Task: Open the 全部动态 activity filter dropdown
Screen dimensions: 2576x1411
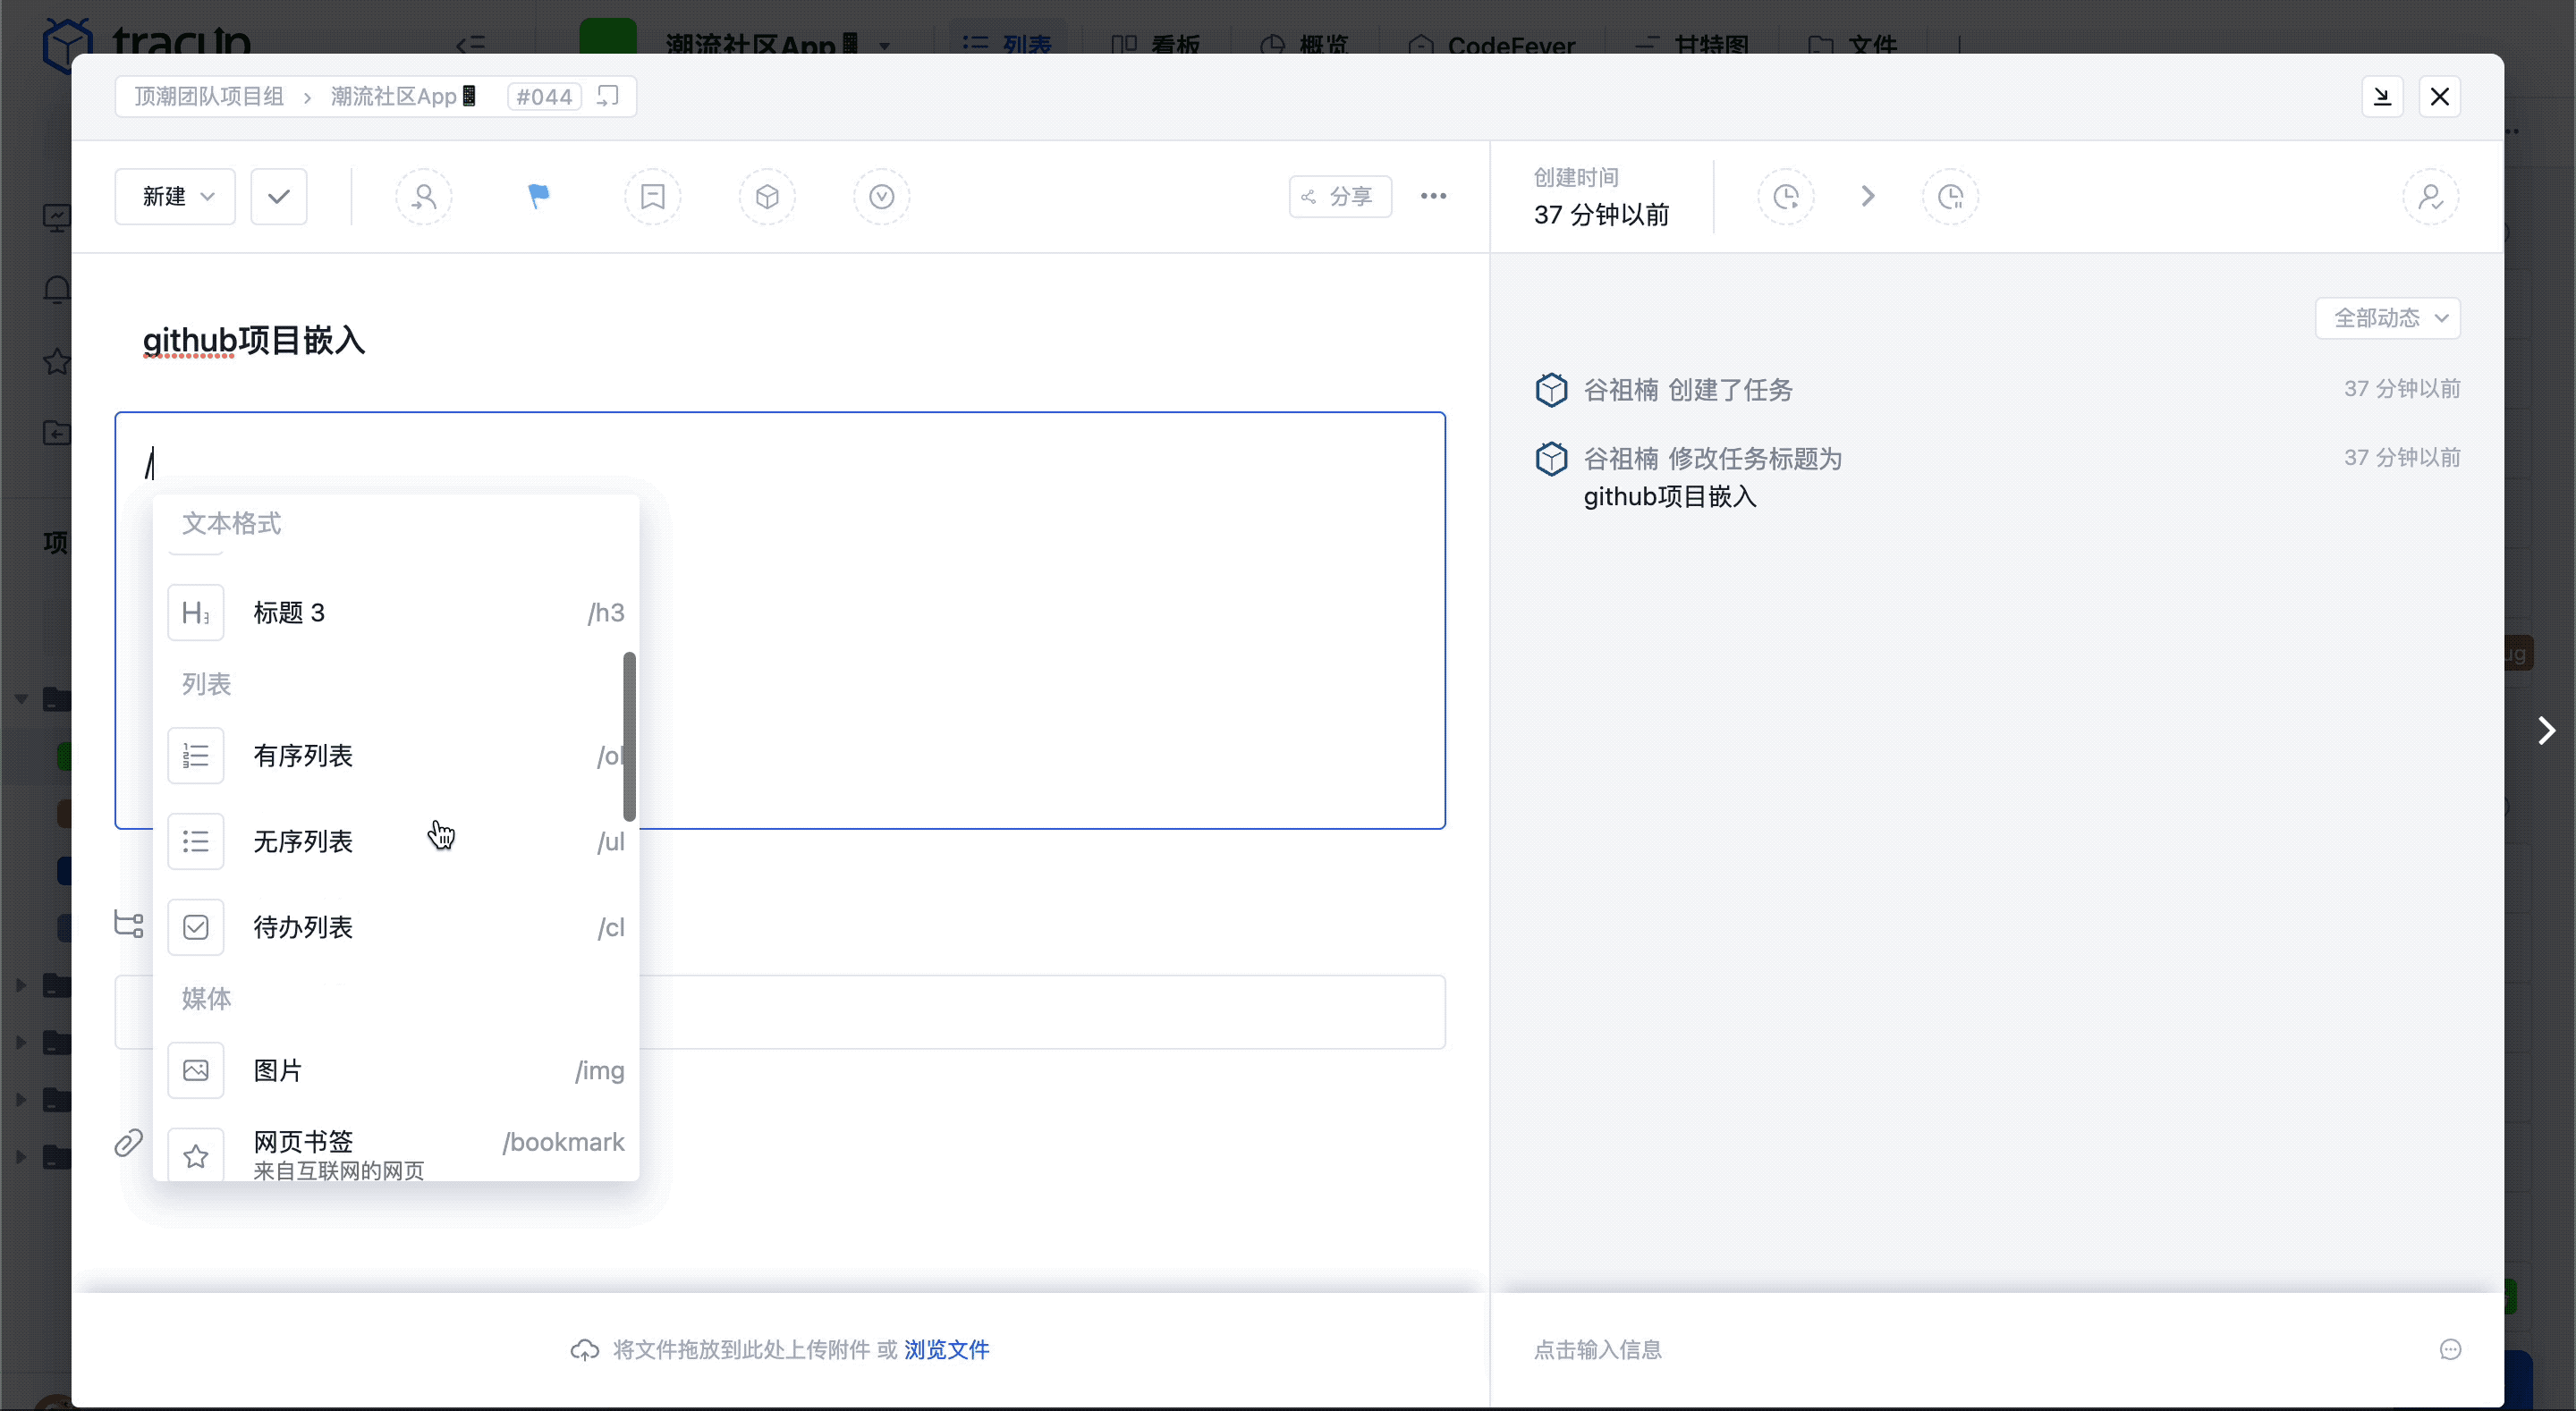Action: click(x=2387, y=317)
